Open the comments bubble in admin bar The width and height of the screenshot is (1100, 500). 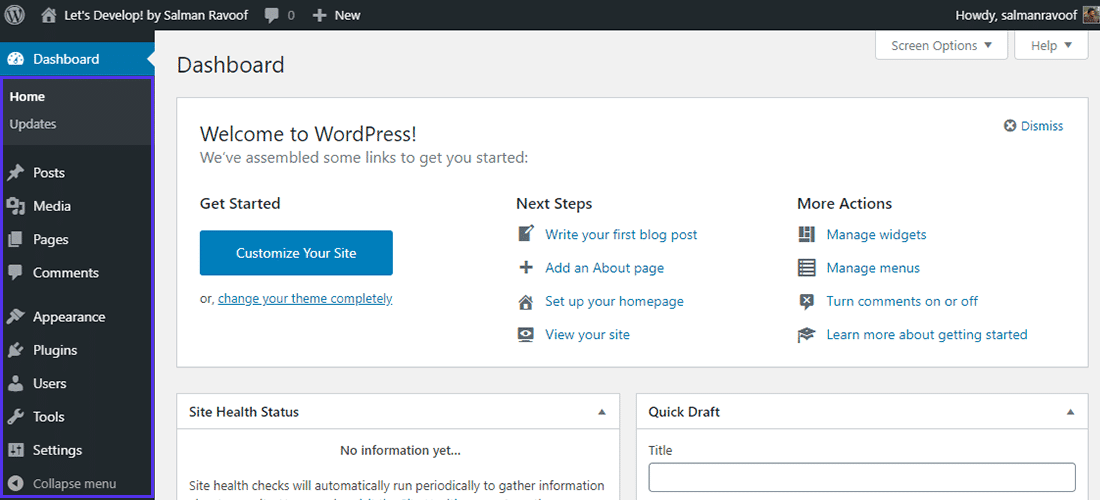pyautogui.click(x=272, y=15)
